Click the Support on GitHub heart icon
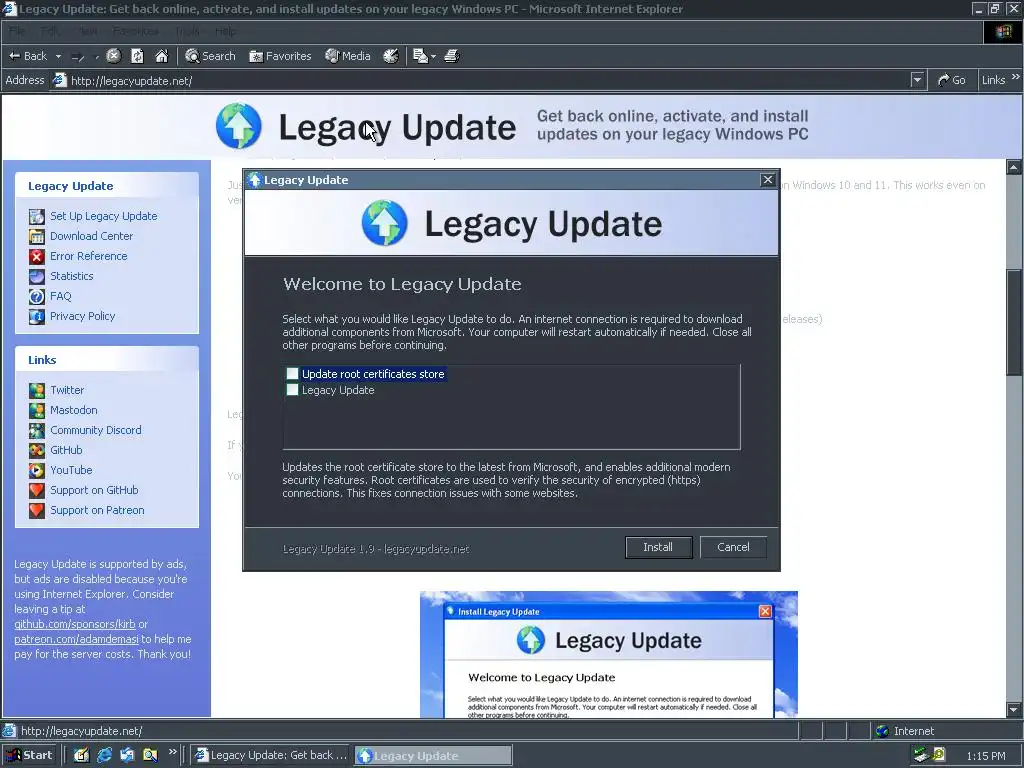The height and width of the screenshot is (768, 1024). (37, 490)
